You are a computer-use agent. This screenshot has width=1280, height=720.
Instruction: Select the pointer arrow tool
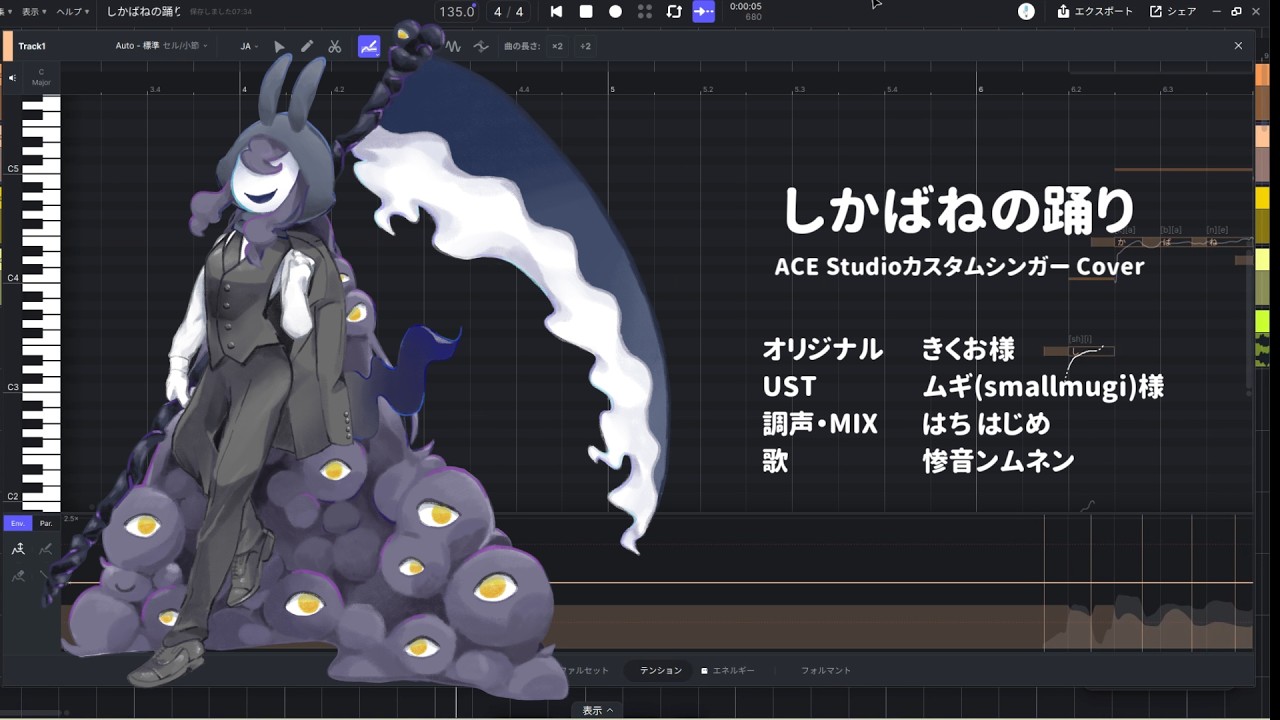pos(279,46)
